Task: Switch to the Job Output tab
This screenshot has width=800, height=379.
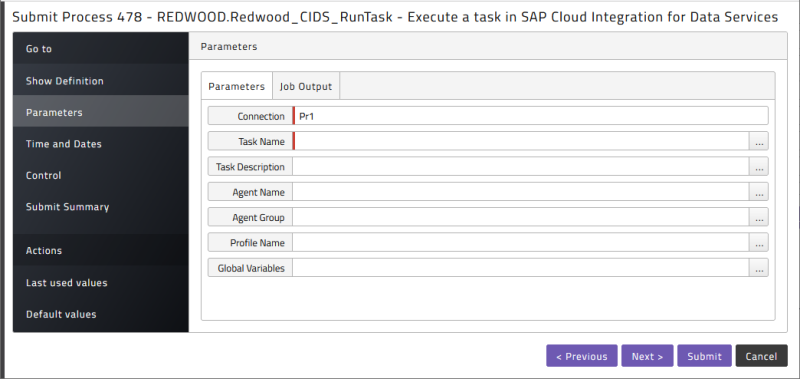Action: point(306,86)
